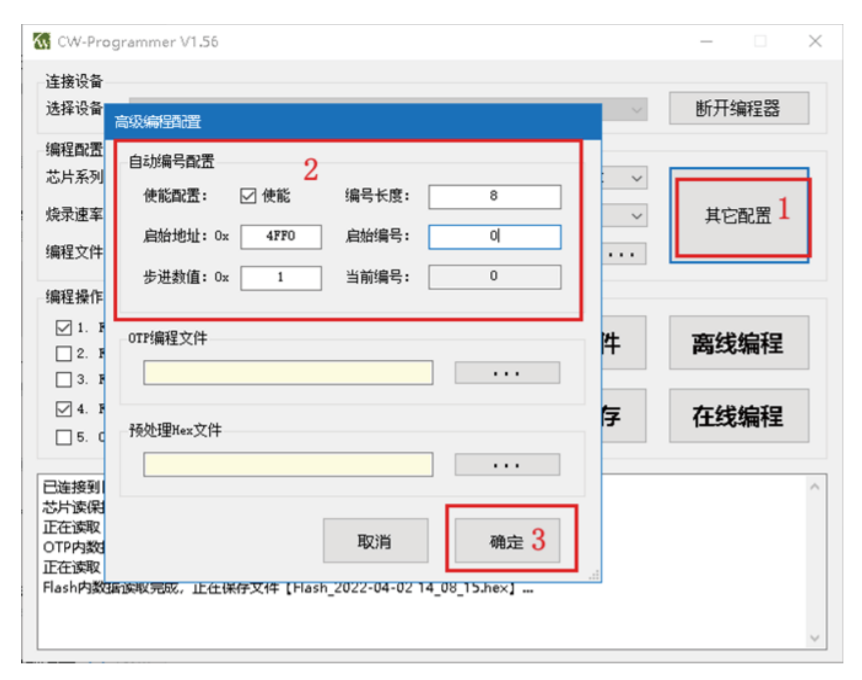This screenshot has height=680, width=862.
Task: Click the 高级编程配置 dialog title bar
Action: pos(353,121)
